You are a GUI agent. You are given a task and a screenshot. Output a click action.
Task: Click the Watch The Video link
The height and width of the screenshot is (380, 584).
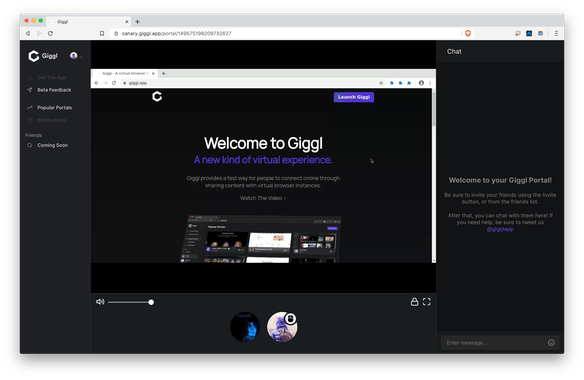(x=263, y=198)
